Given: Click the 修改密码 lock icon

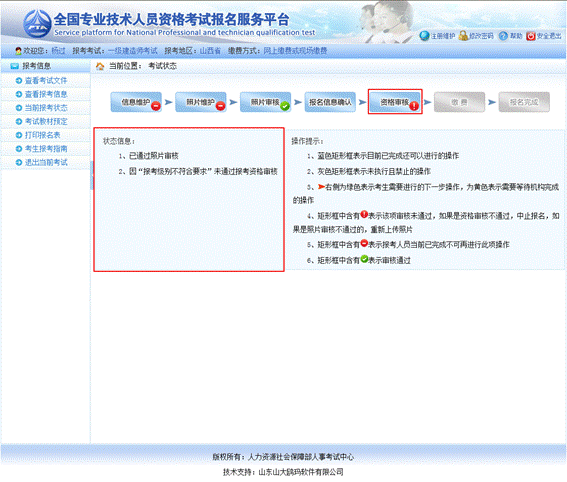Looking at the screenshot, I should point(463,36).
